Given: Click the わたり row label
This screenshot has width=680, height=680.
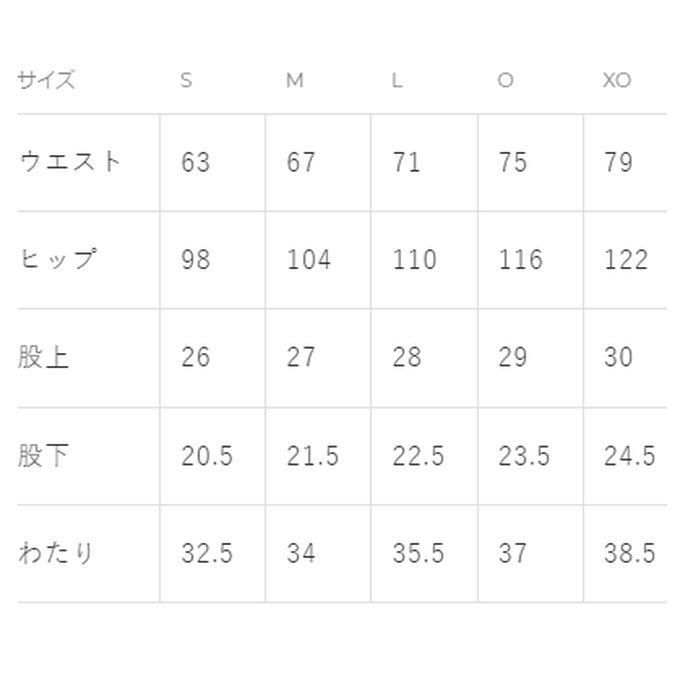Looking at the screenshot, I should [57, 553].
